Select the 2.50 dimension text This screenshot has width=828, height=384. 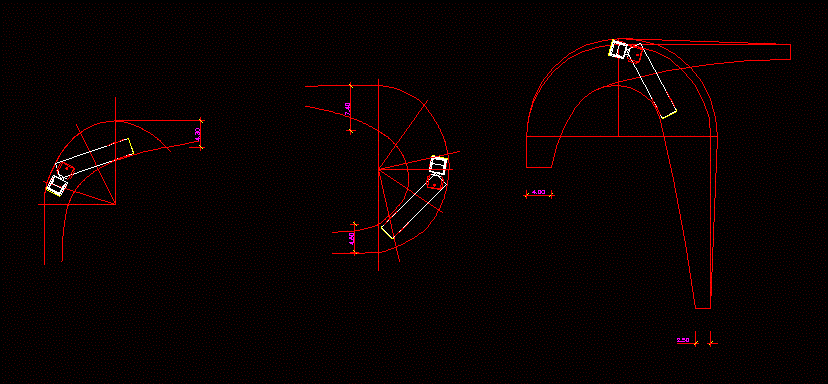[x=683, y=340]
